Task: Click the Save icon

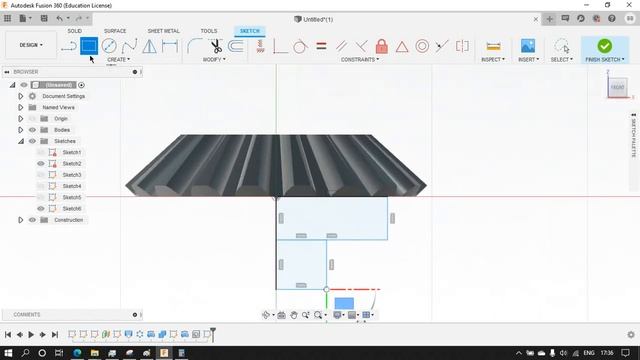Action: point(44,18)
